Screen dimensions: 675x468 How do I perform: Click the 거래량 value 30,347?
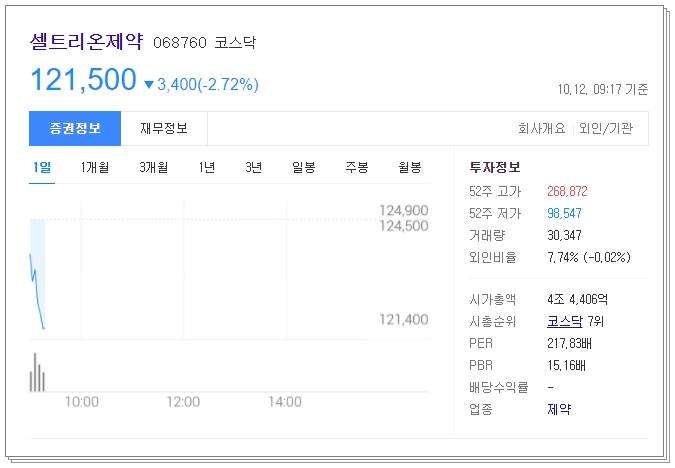point(564,235)
